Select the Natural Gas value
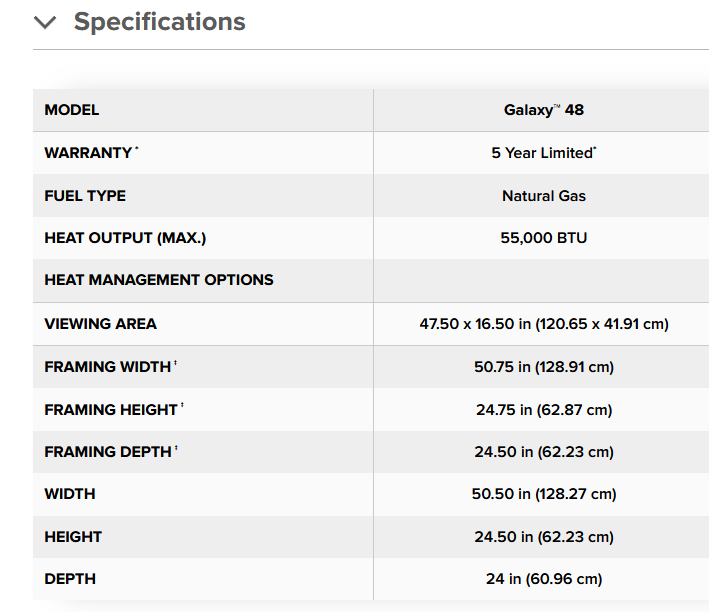The width and height of the screenshot is (709, 612). [544, 195]
